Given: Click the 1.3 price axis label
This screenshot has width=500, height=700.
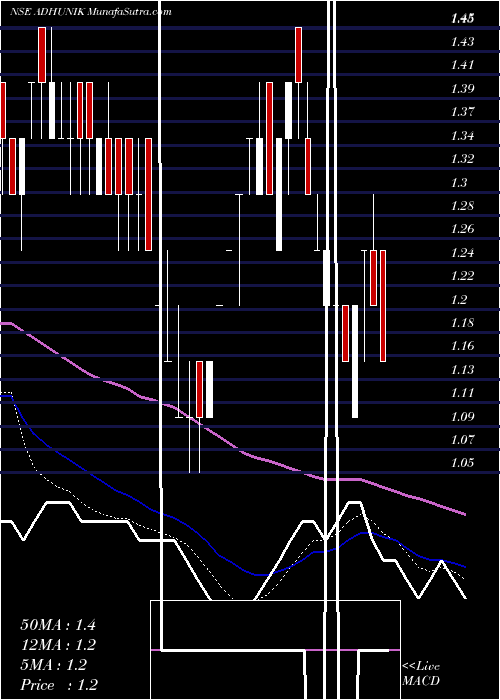Looking at the screenshot, I should (460, 182).
